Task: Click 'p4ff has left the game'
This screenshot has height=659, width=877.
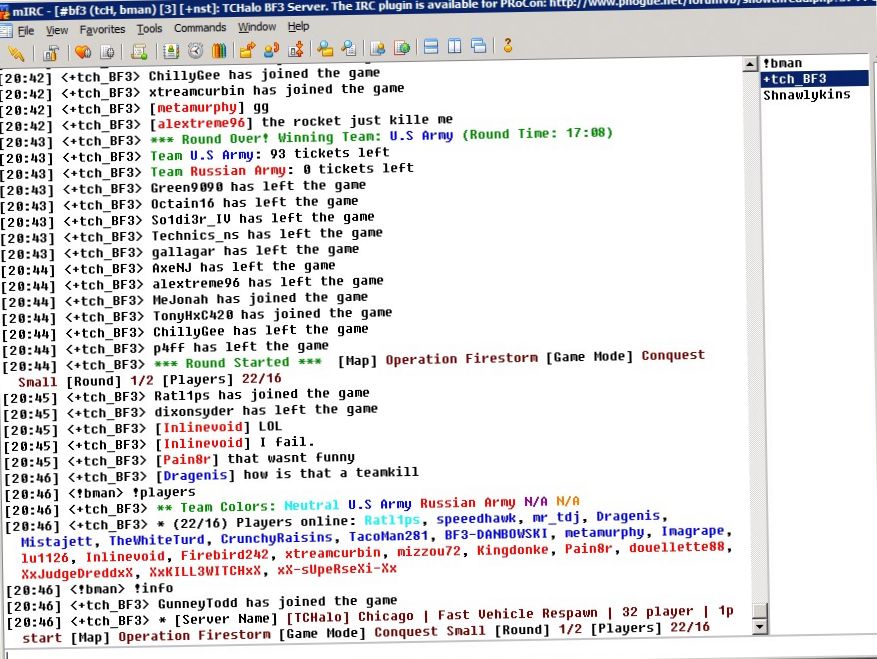Action: pos(241,346)
